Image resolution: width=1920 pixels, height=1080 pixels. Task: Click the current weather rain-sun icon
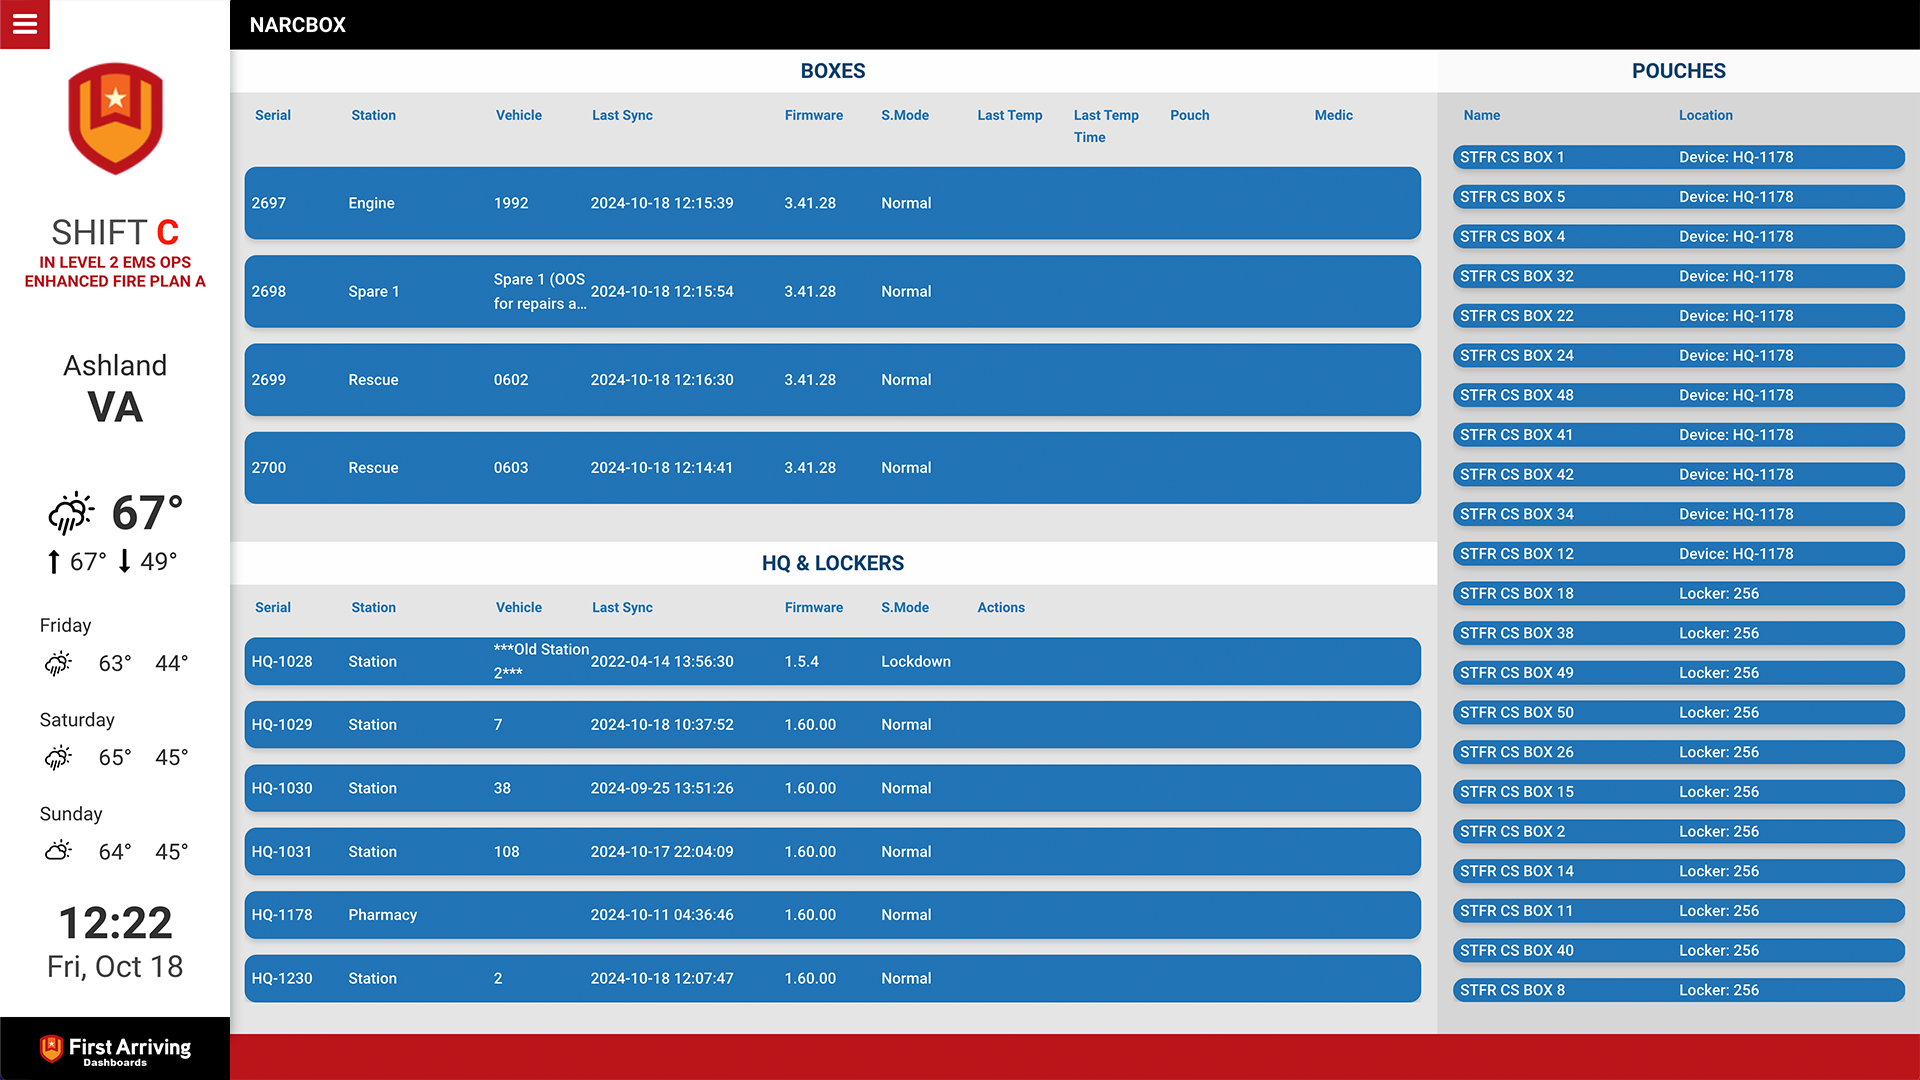[71, 513]
